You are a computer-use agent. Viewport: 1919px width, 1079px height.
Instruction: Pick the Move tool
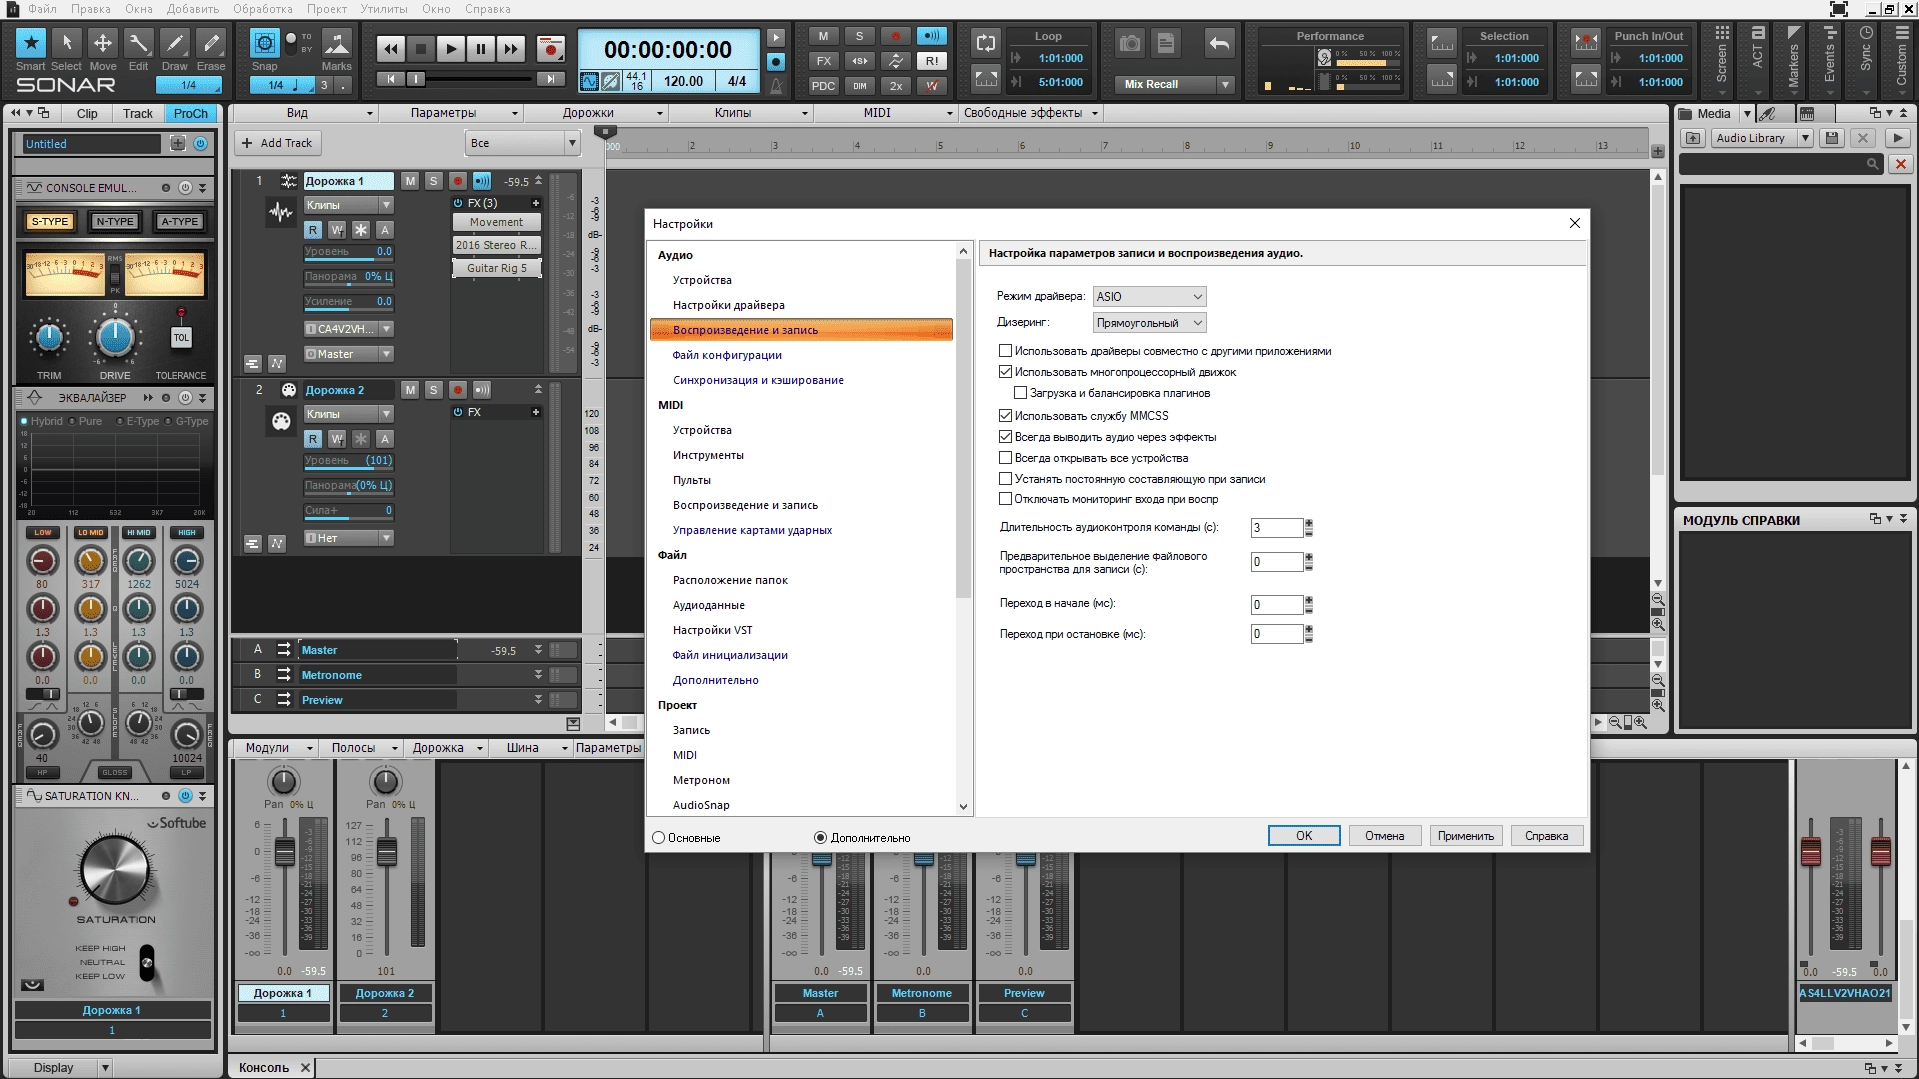[103, 43]
